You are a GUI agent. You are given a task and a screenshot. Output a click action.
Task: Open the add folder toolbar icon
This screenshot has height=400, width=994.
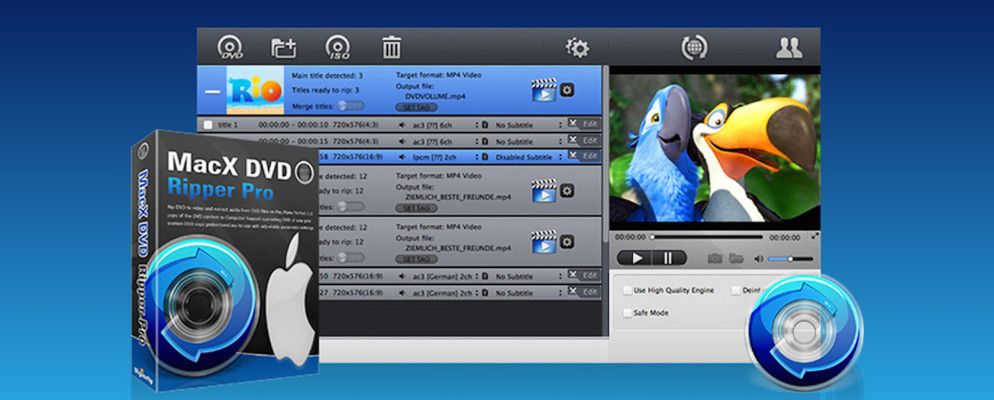(x=283, y=48)
